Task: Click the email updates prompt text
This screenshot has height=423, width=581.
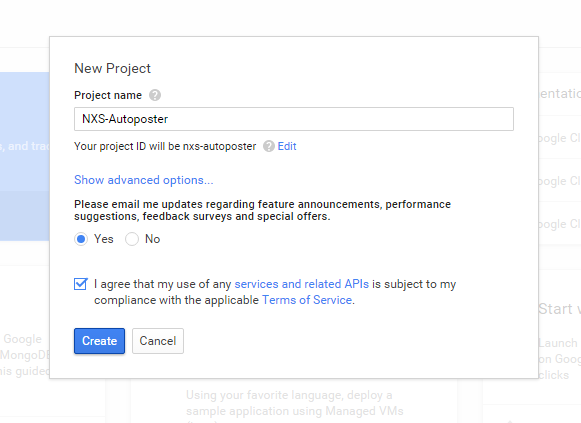Action: (262, 210)
